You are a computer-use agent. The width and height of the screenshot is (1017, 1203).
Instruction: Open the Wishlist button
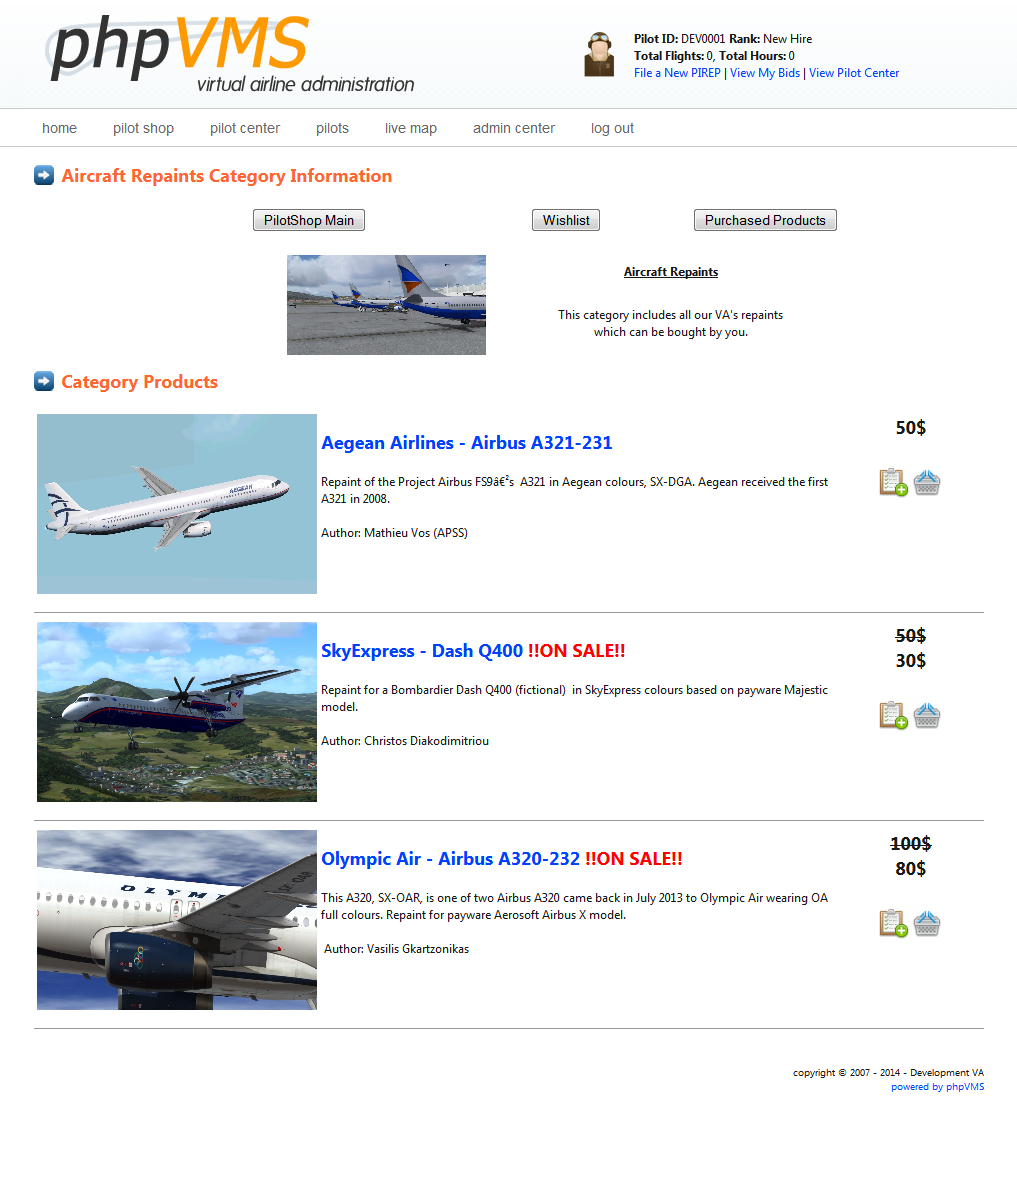[x=566, y=220]
